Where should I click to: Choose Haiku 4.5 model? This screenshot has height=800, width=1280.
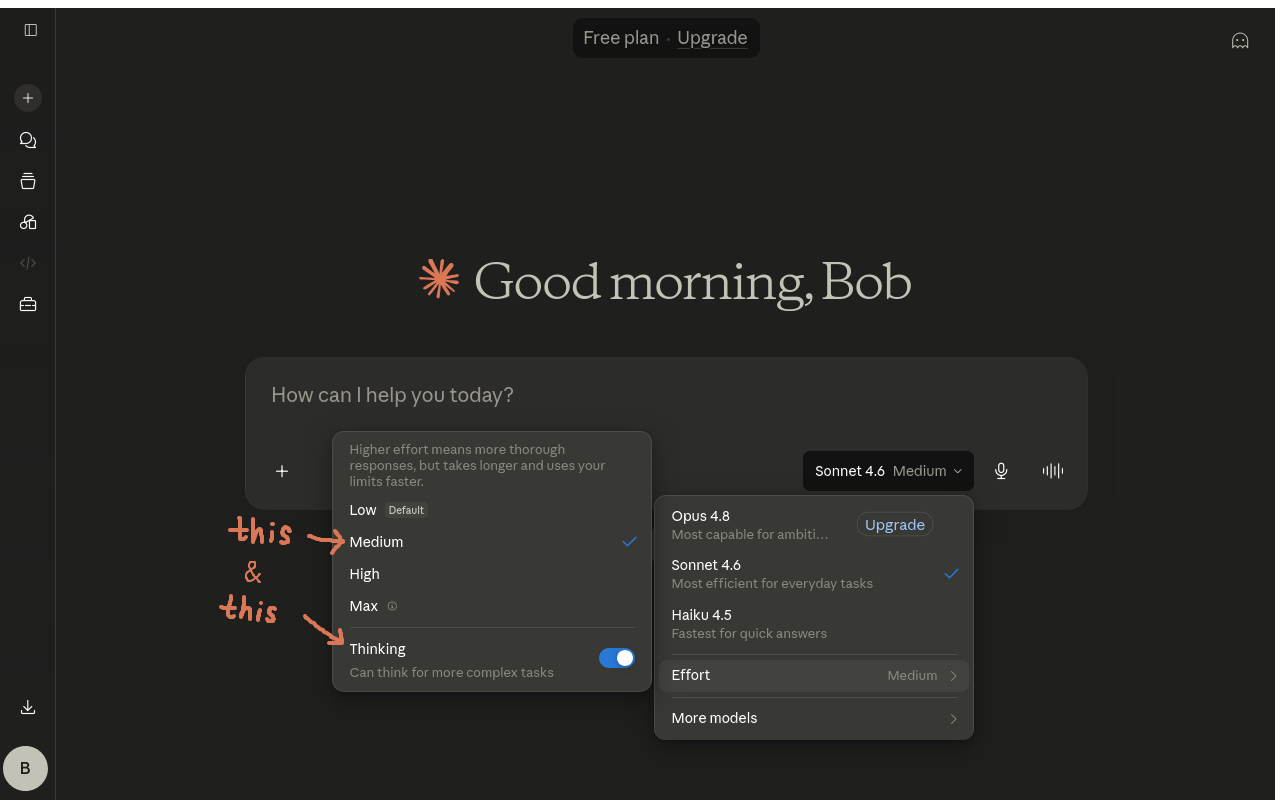[814, 624]
